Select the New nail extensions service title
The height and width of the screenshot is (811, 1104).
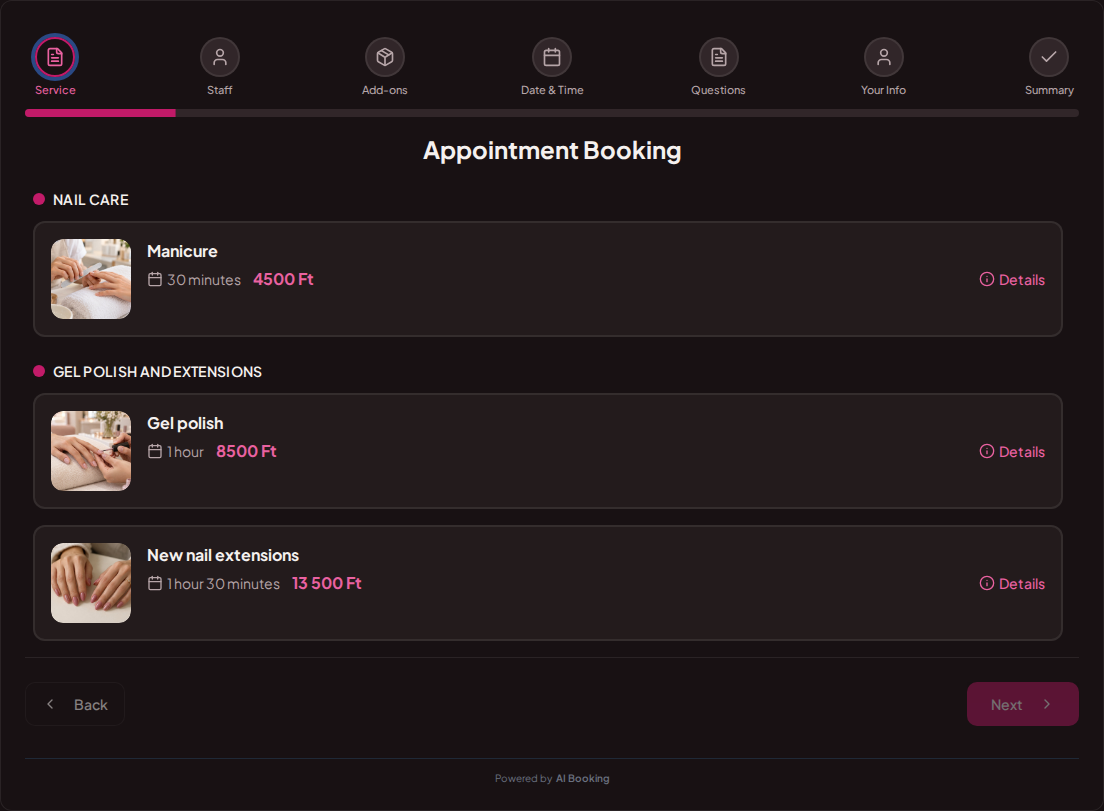click(x=223, y=555)
